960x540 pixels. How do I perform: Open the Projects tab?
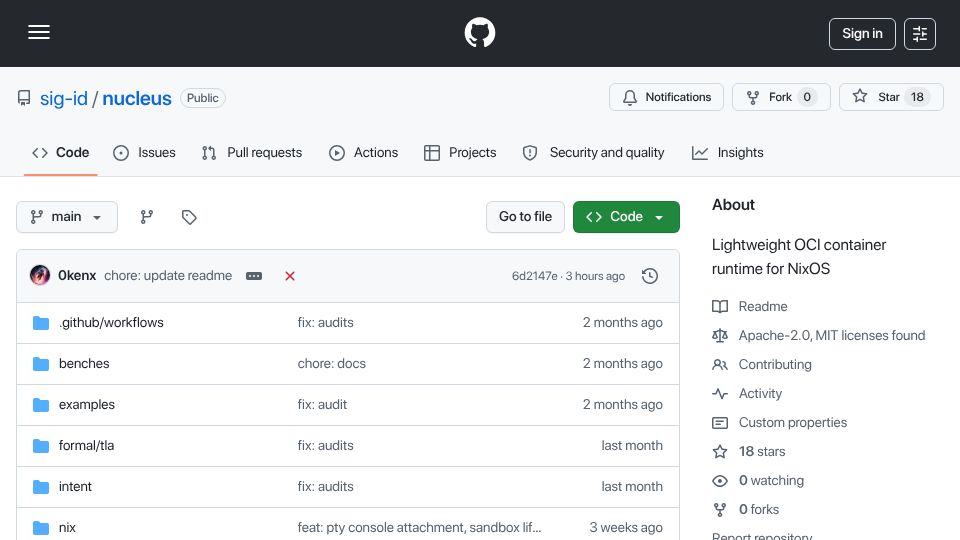[x=460, y=152]
